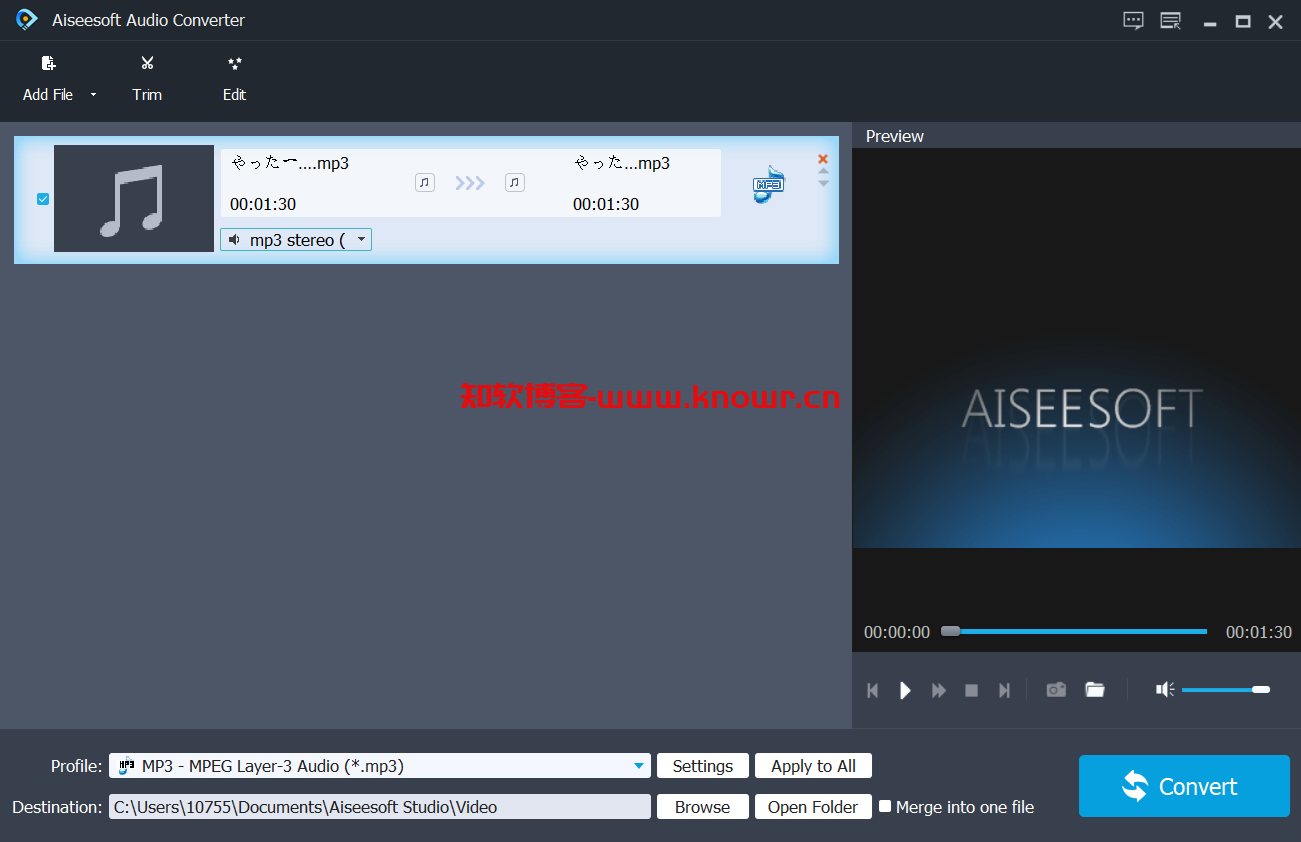The width and height of the screenshot is (1301, 842).
Task: Open the register menu icon in title bar
Action: (x=1170, y=21)
